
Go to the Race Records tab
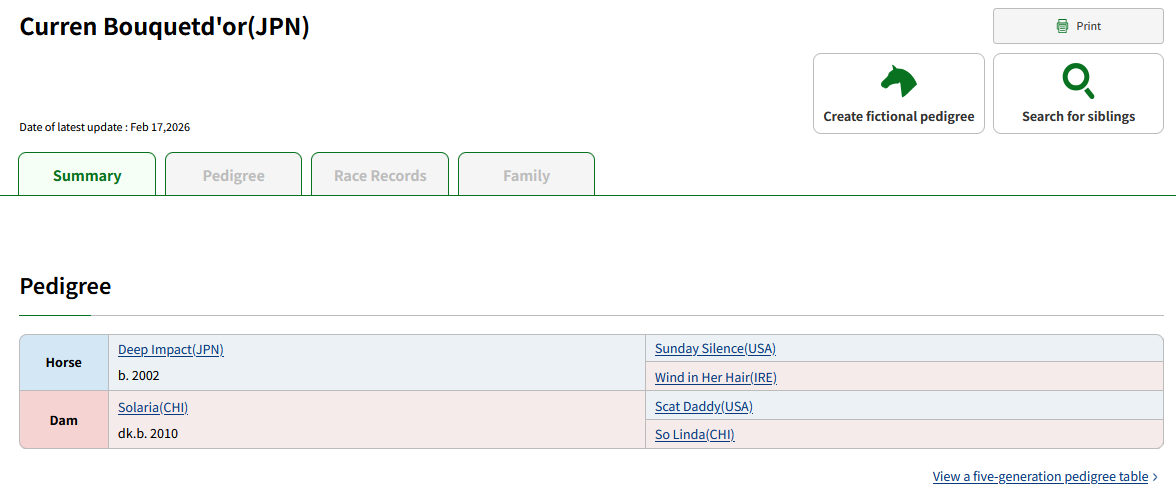380,175
